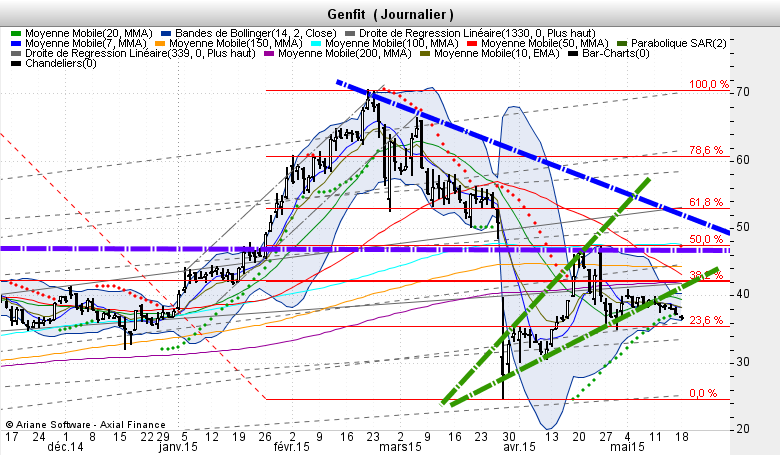The height and width of the screenshot is (455, 780).
Task: Click price axis value 40
Action: (743, 294)
